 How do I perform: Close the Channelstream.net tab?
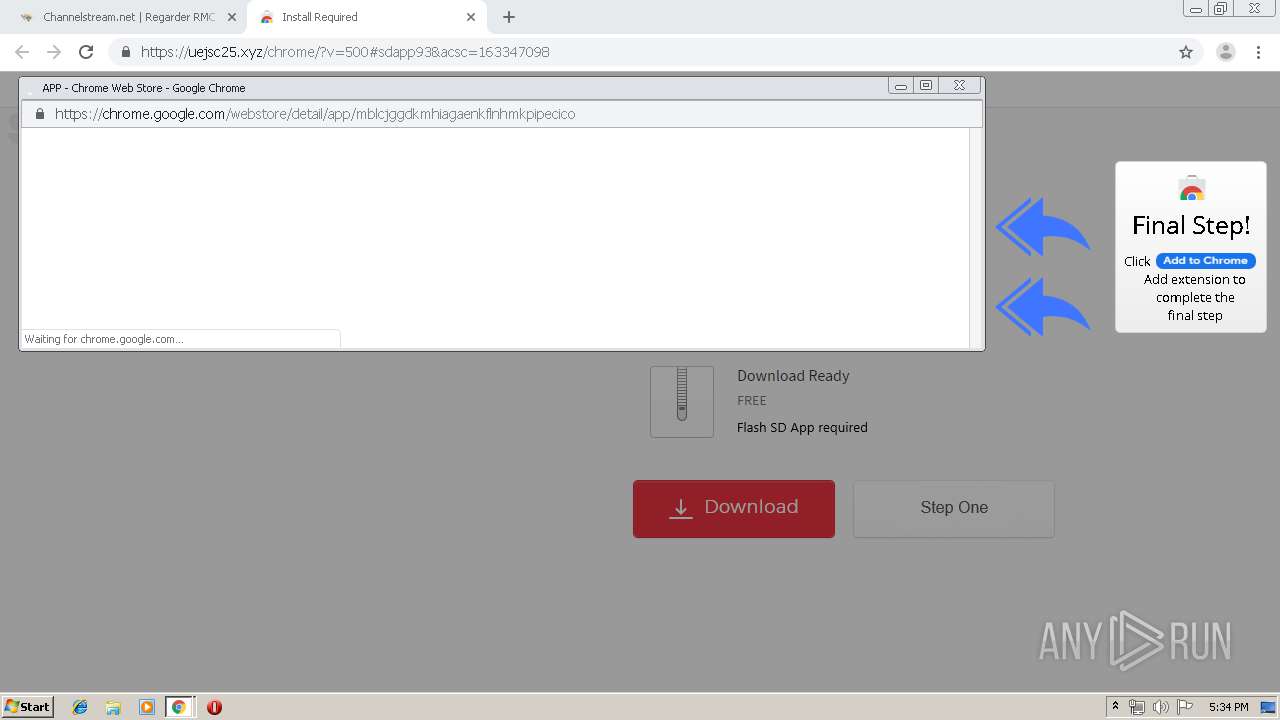[x=232, y=17]
